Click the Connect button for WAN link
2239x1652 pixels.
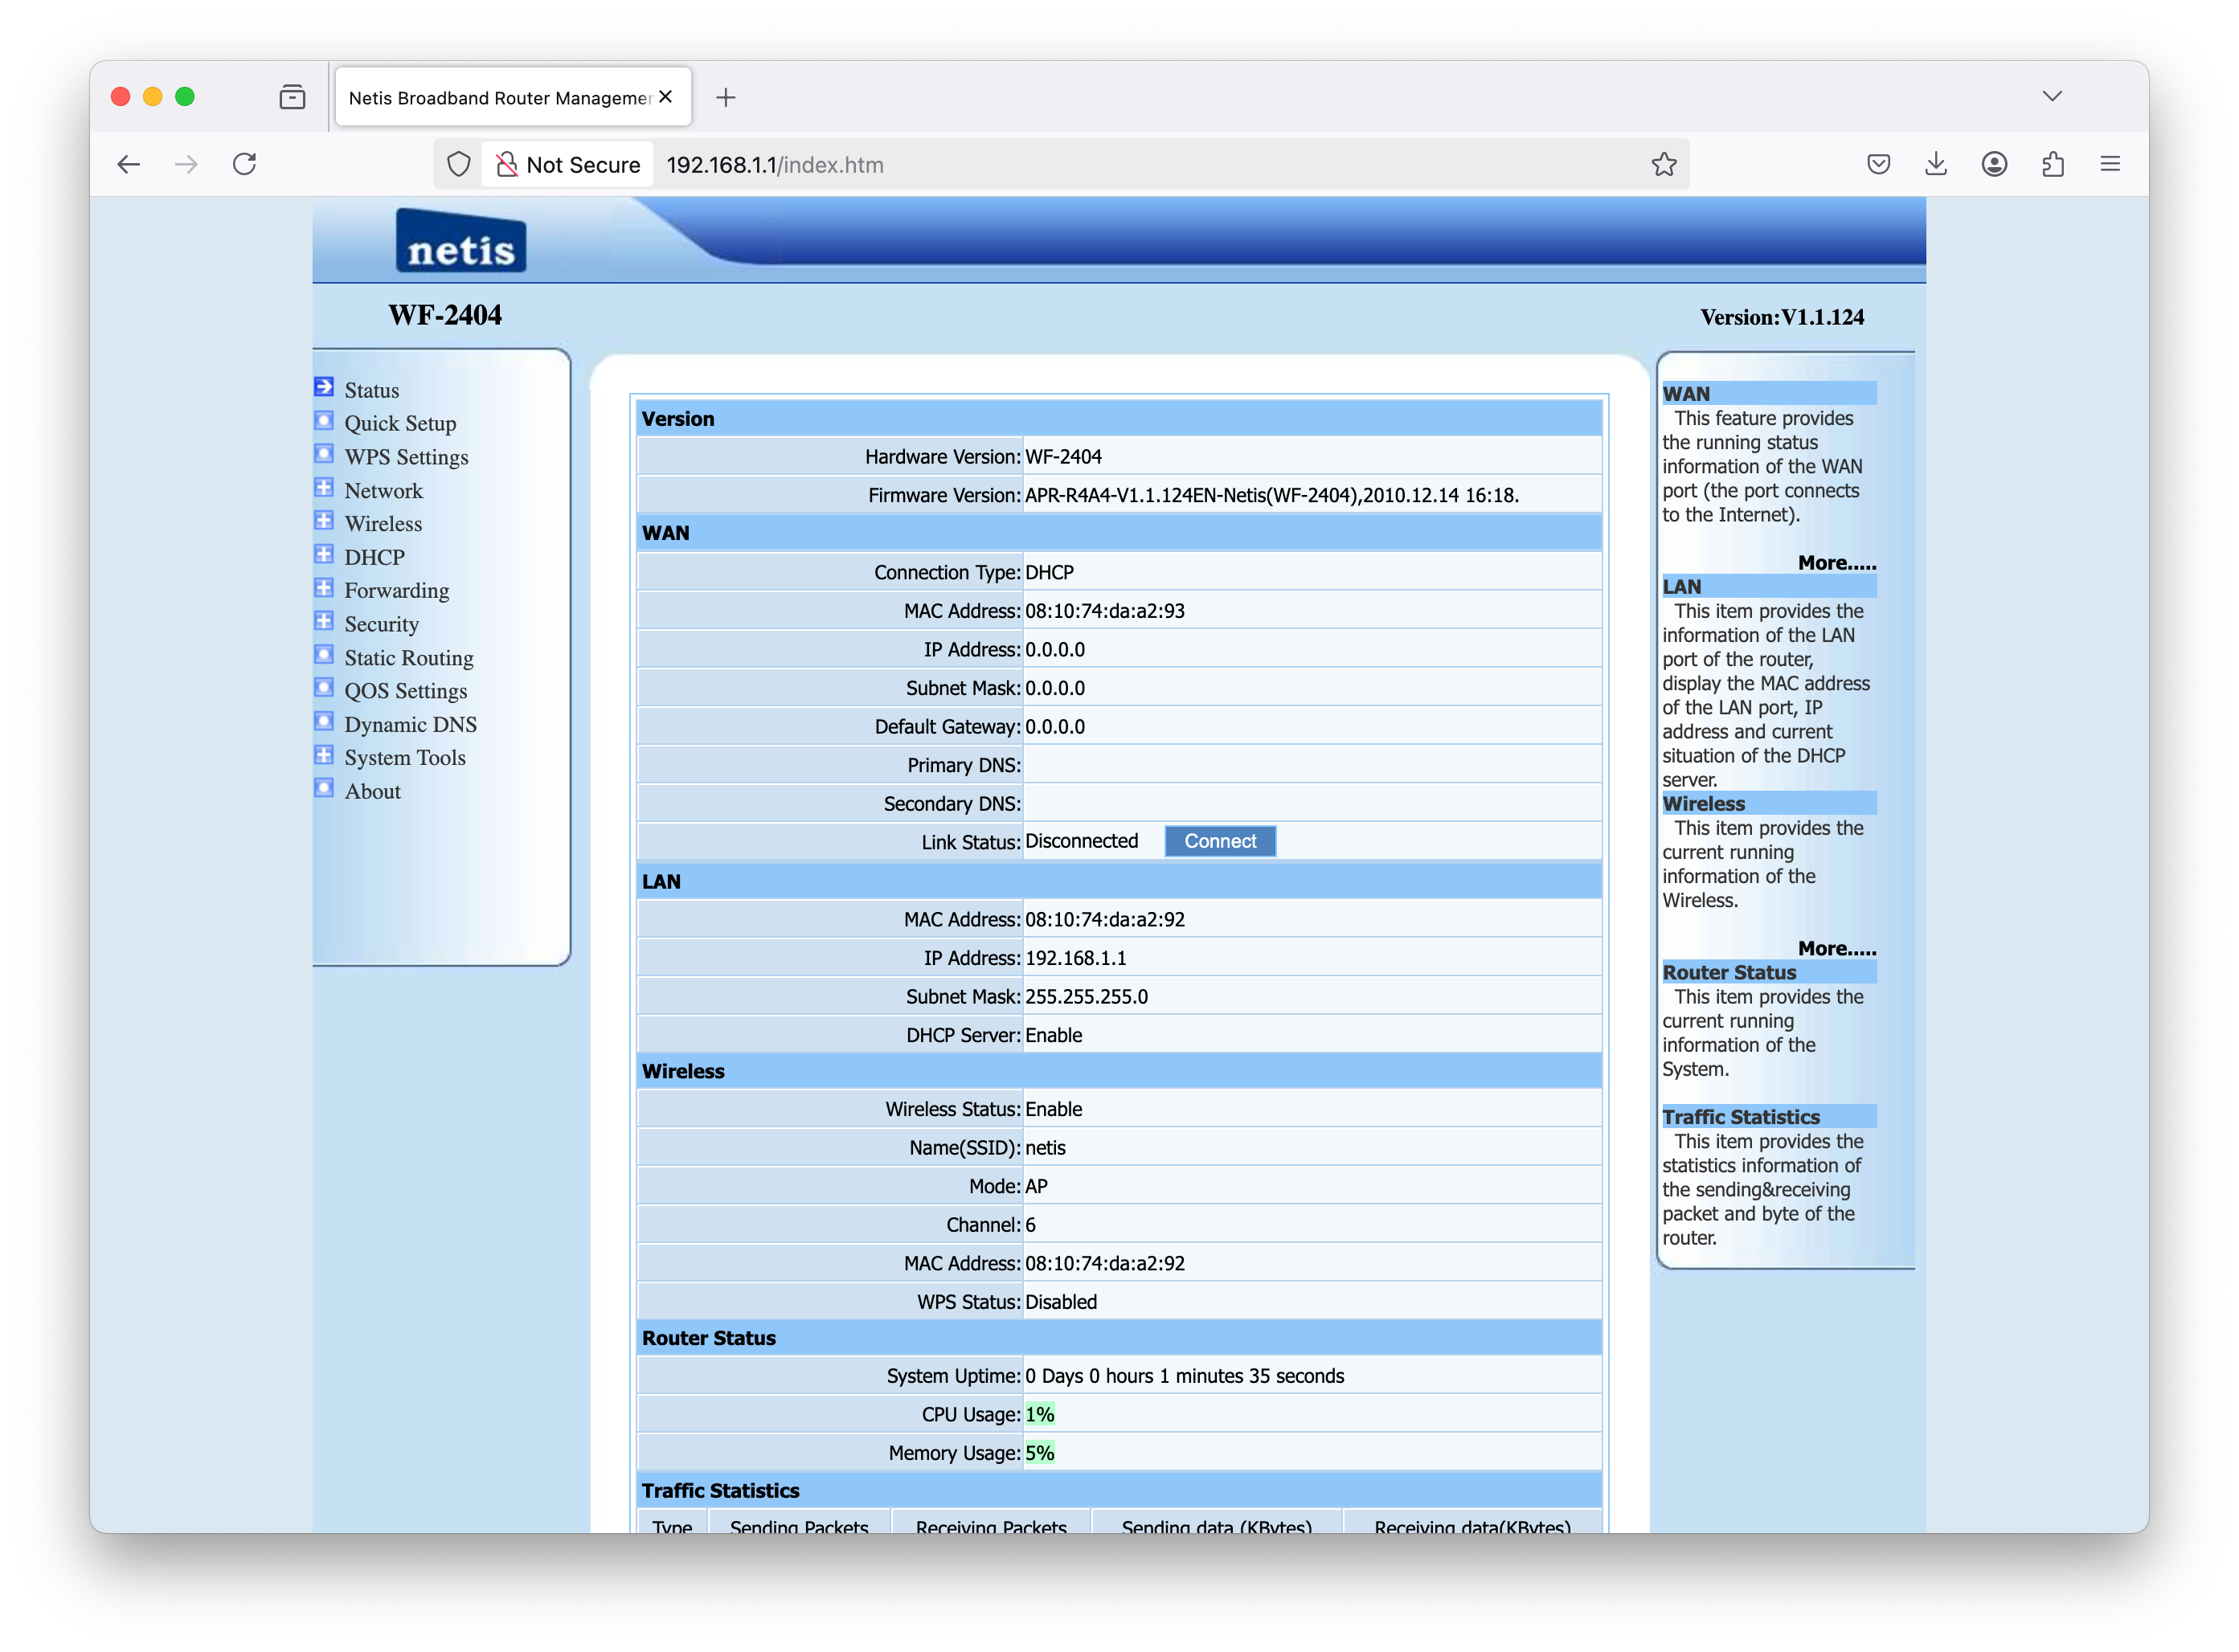pyautogui.click(x=1219, y=841)
